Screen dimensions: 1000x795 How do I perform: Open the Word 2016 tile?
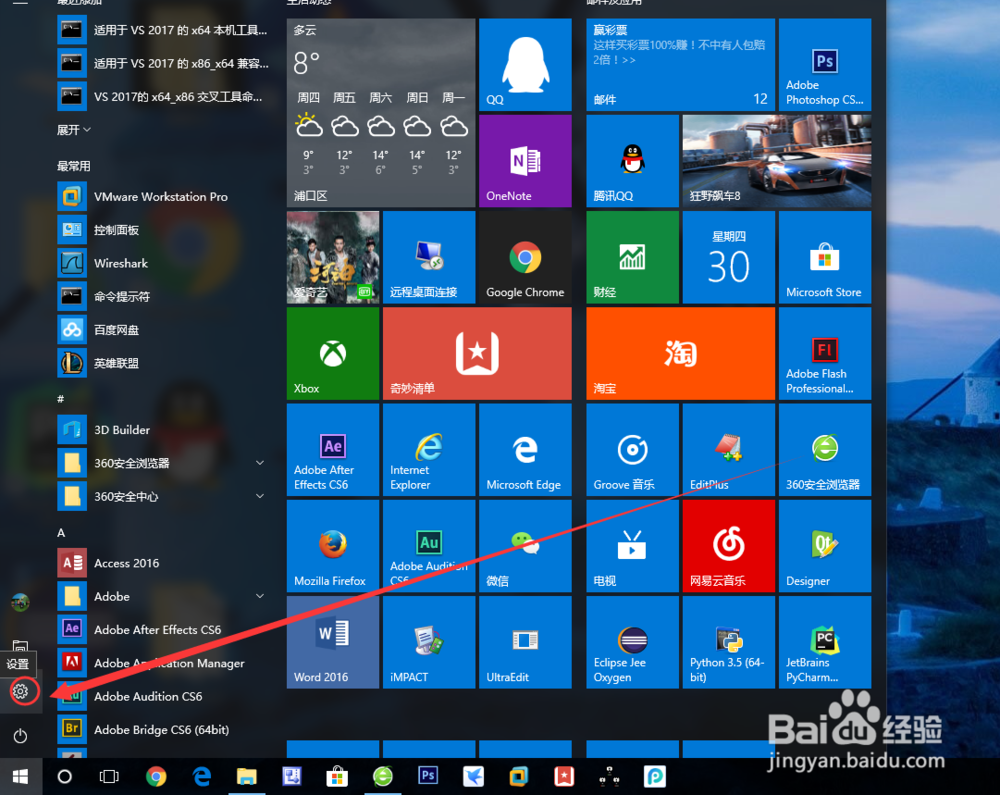click(332, 642)
